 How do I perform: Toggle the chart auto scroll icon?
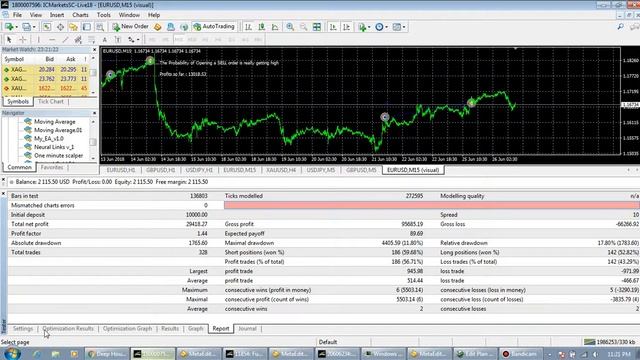point(333,27)
